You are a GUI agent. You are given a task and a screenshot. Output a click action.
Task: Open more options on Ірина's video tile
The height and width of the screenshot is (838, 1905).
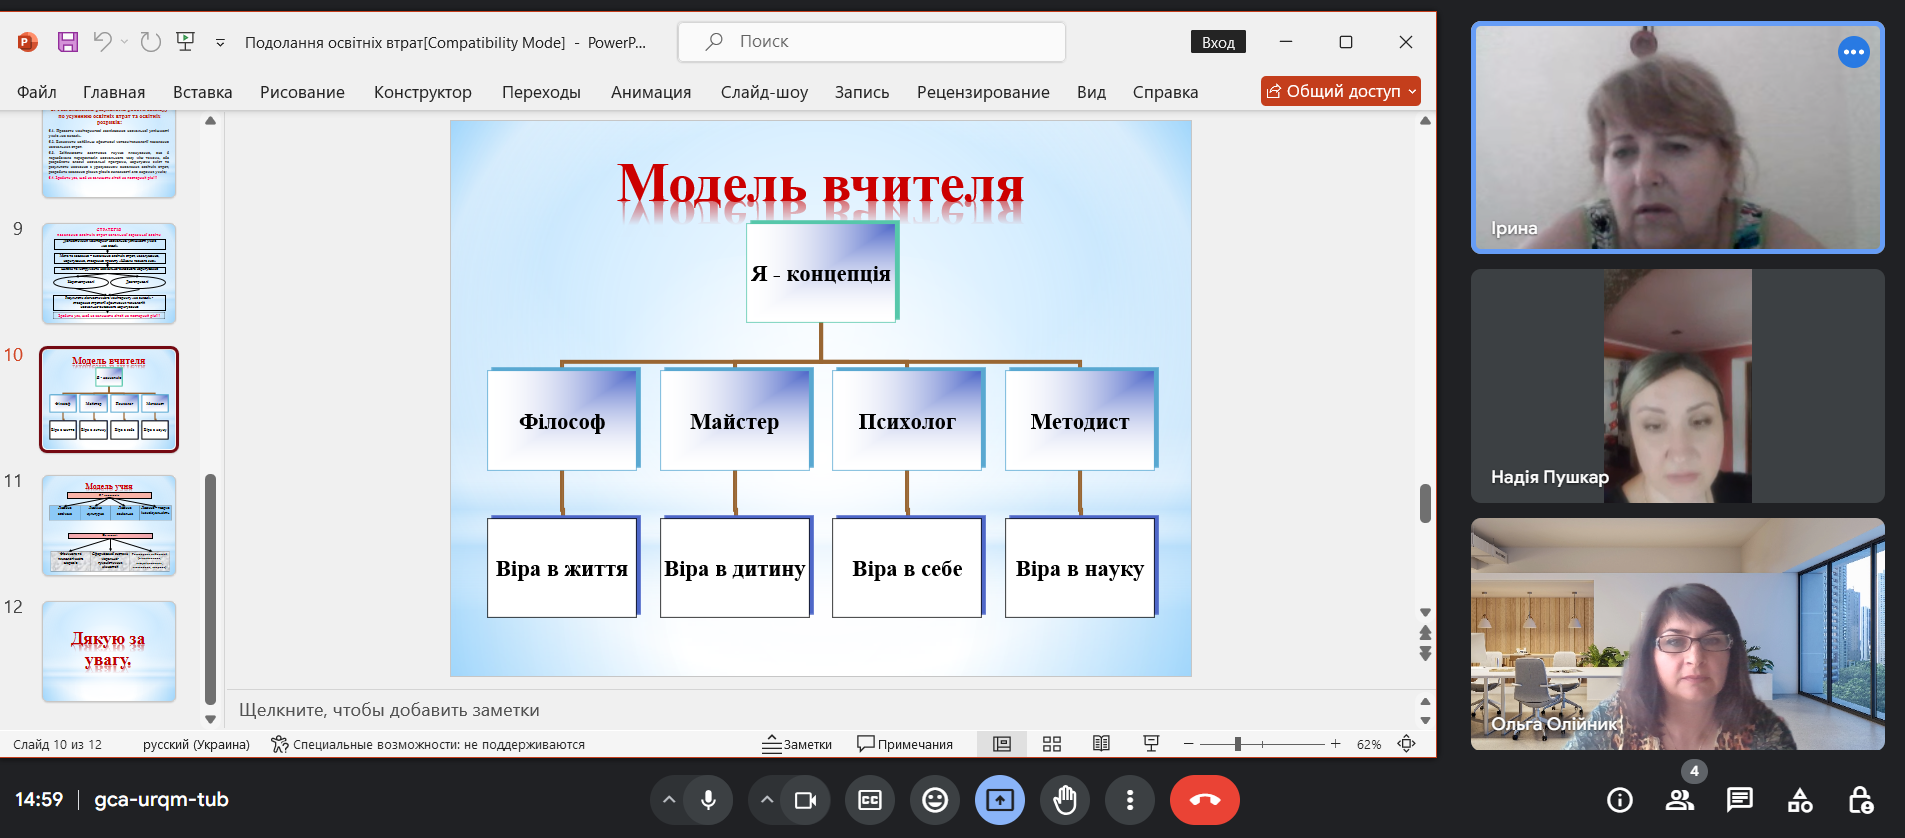[x=1853, y=52]
